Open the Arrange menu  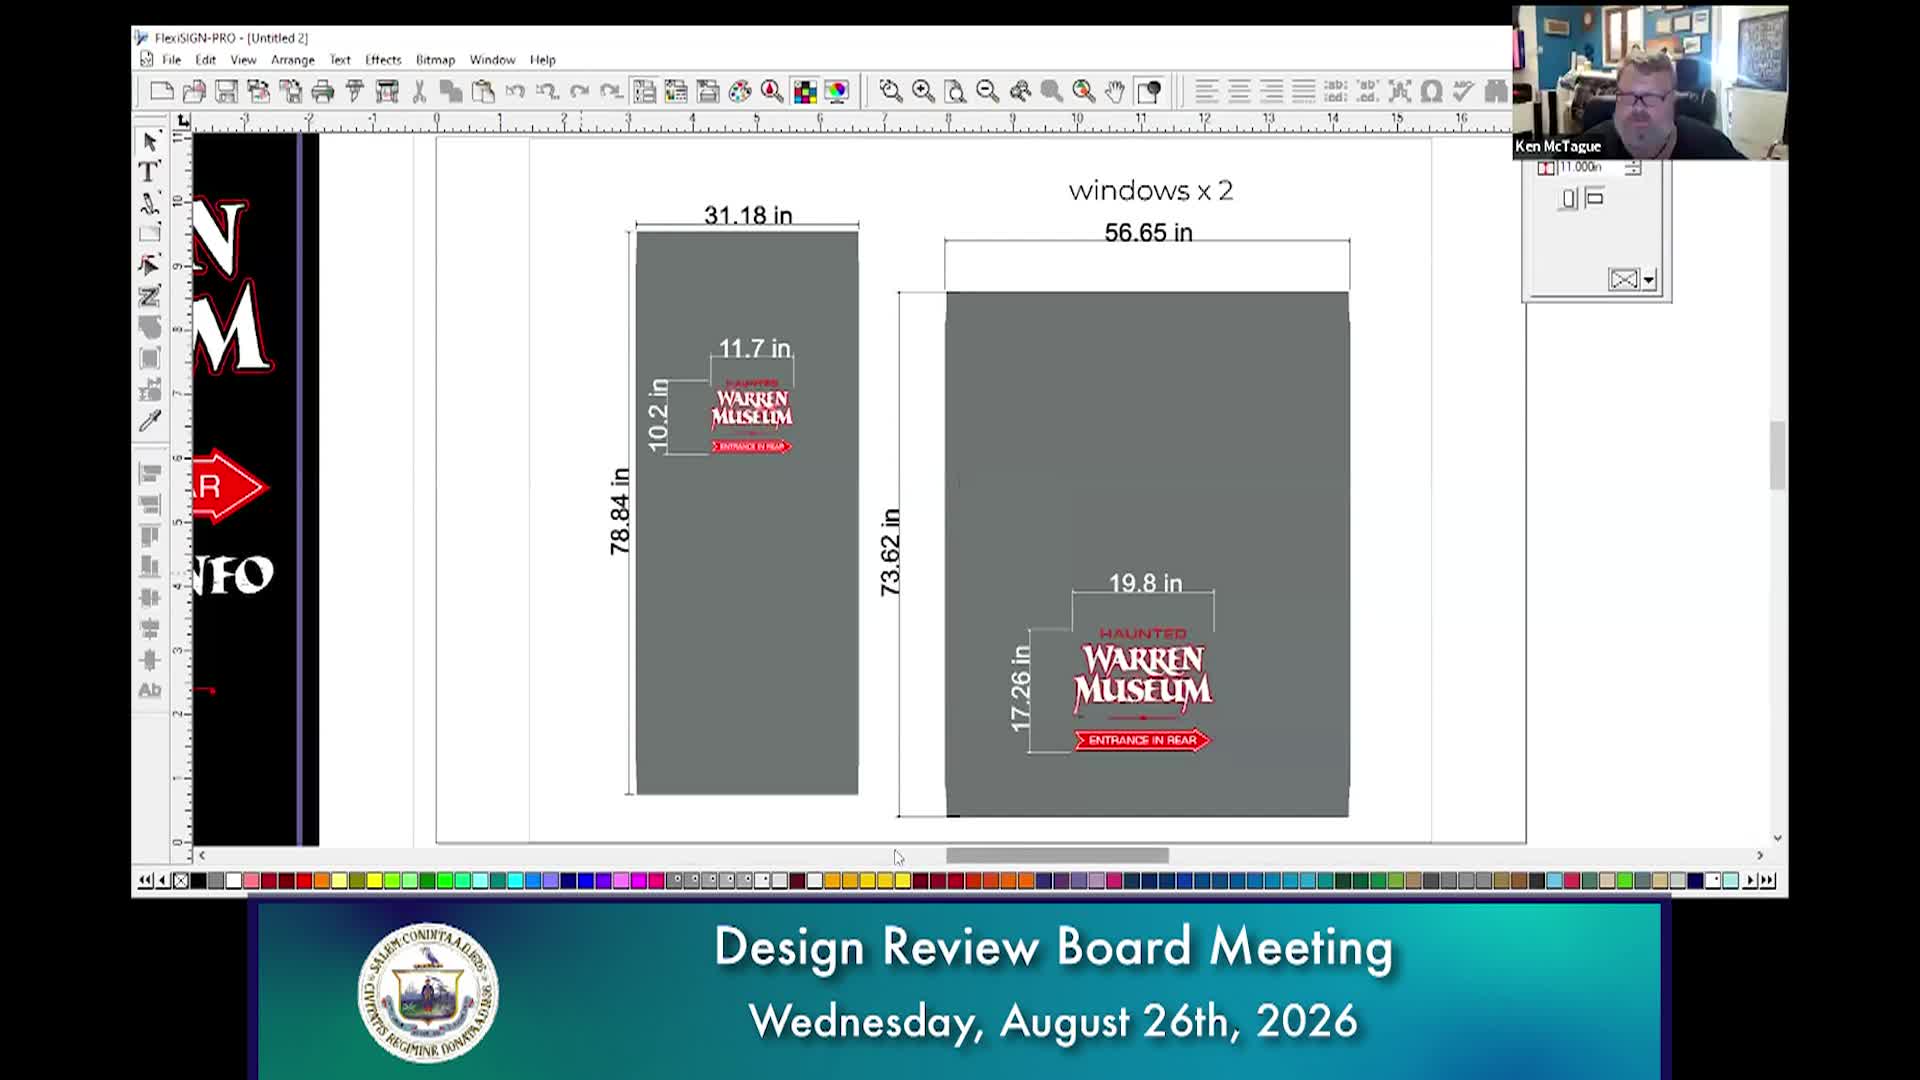pyautogui.click(x=293, y=60)
